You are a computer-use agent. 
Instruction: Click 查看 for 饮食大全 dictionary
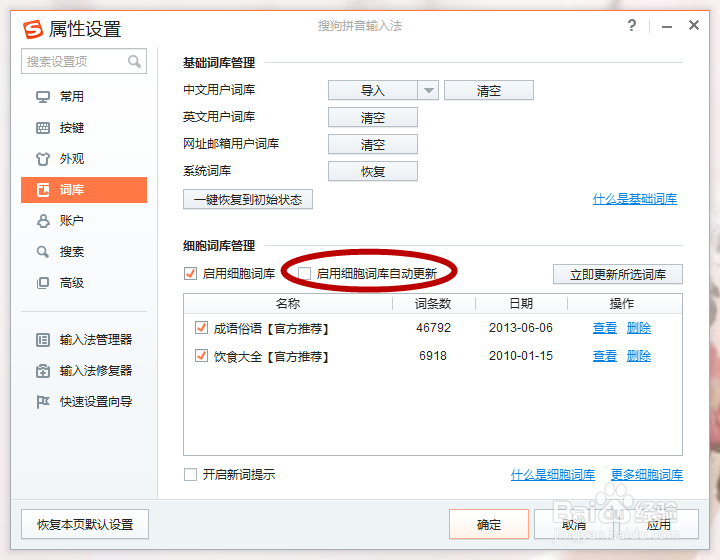click(x=605, y=356)
